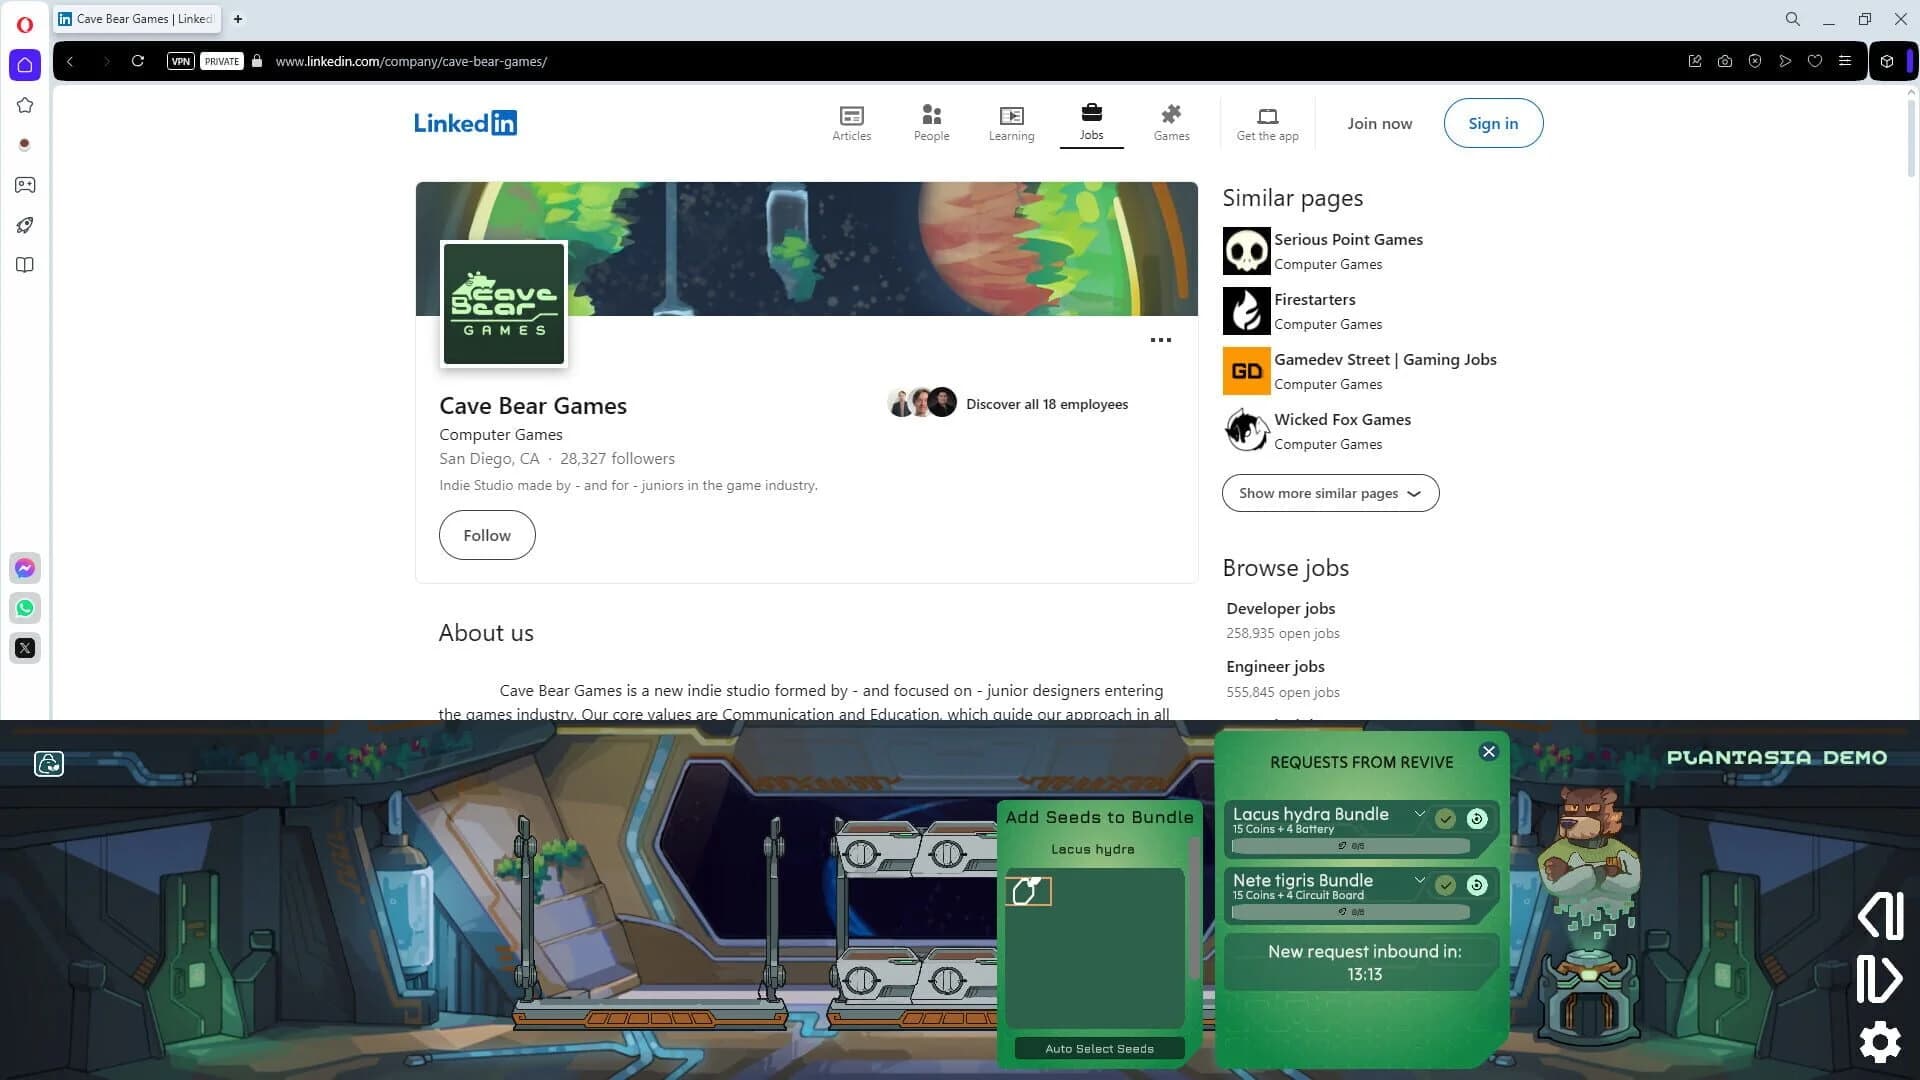
Task: Click the Follow button for Cave Bear Games
Action: tap(487, 535)
